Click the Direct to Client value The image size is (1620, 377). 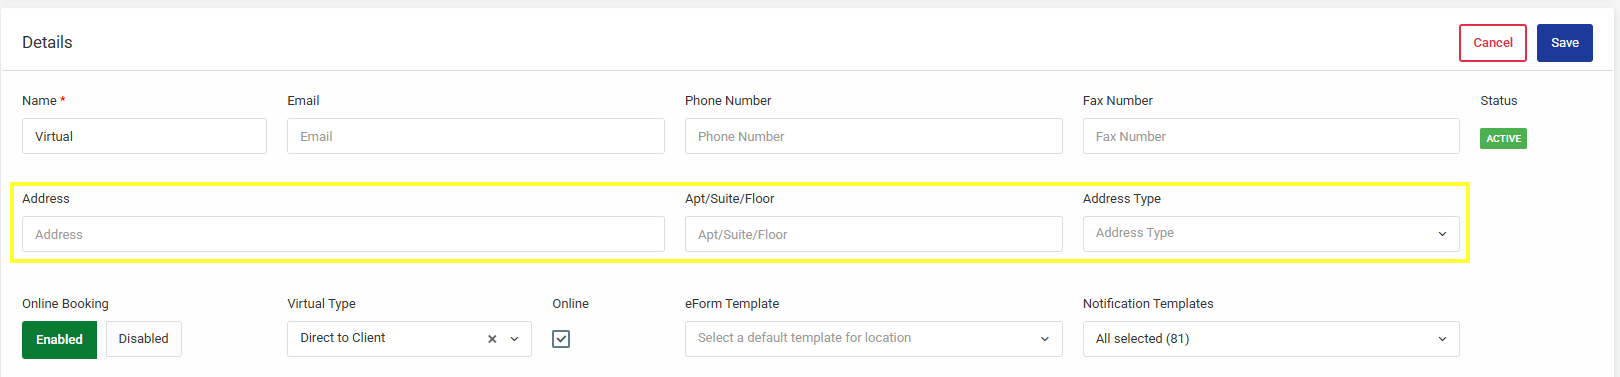[x=343, y=338]
